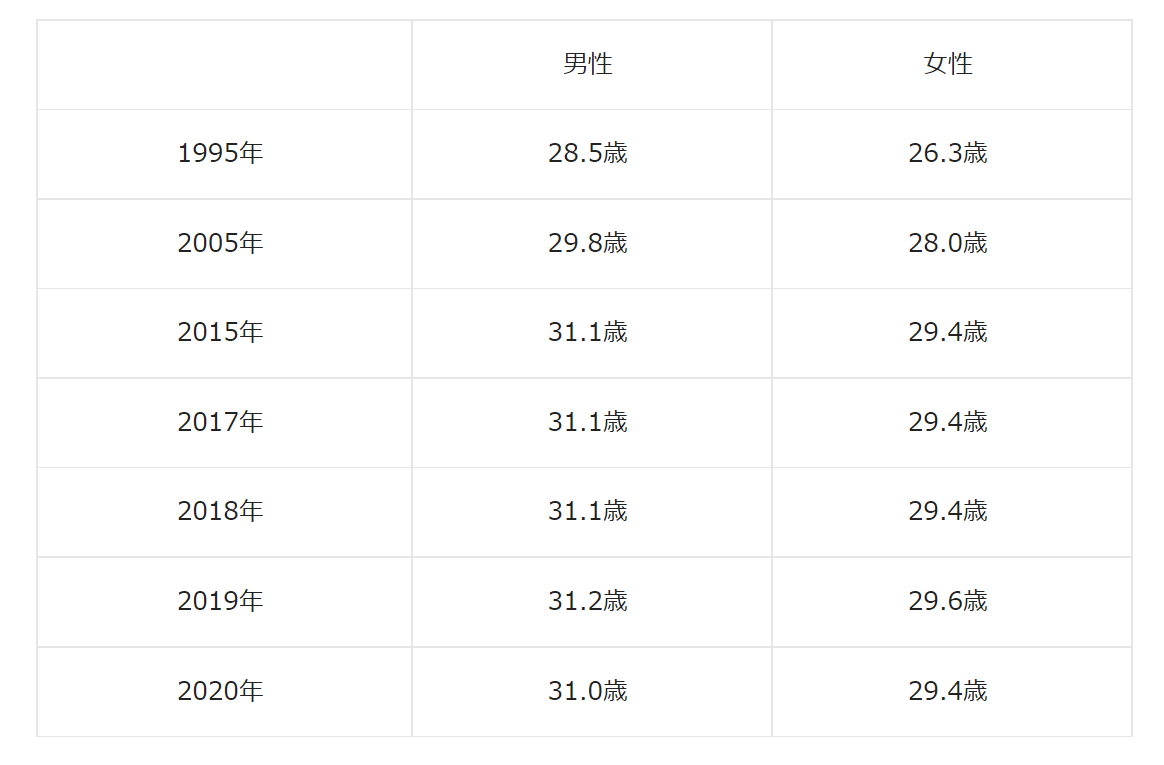Select the 2017年 row label
Screen dimensions: 1164x765
(220, 422)
